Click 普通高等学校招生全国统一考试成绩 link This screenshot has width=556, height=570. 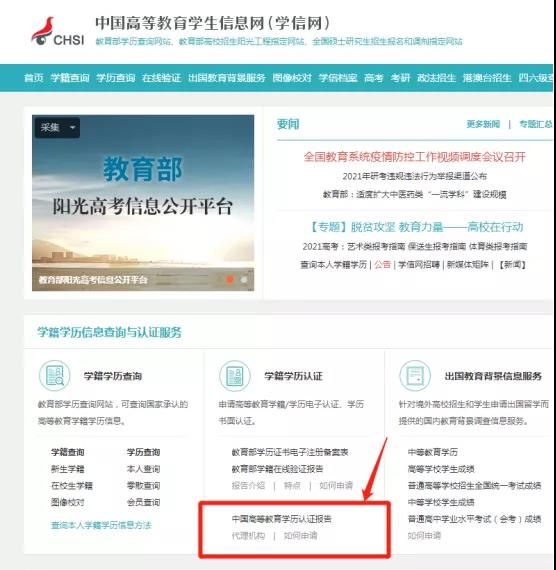click(x=474, y=486)
